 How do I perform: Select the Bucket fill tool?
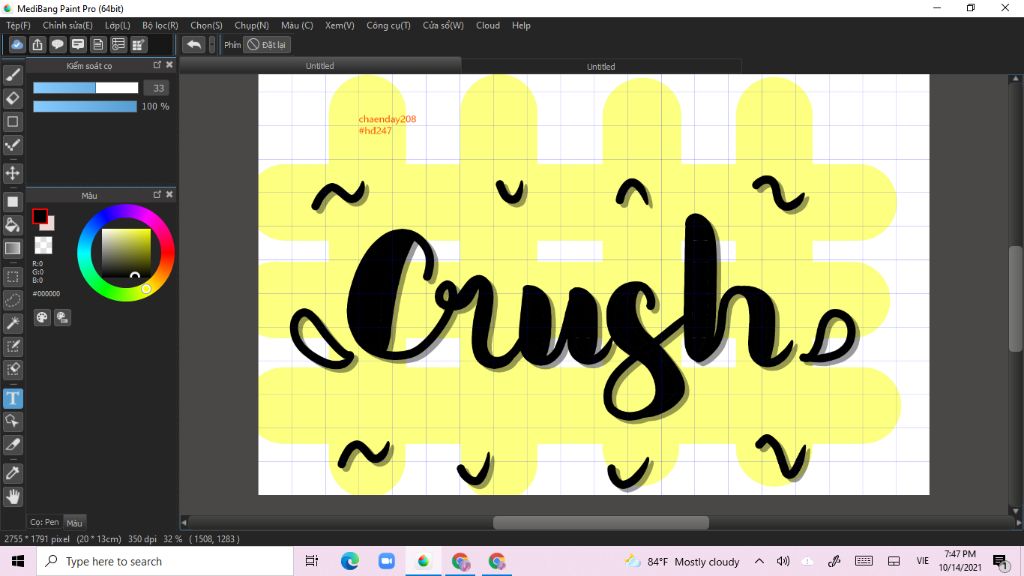(12, 225)
